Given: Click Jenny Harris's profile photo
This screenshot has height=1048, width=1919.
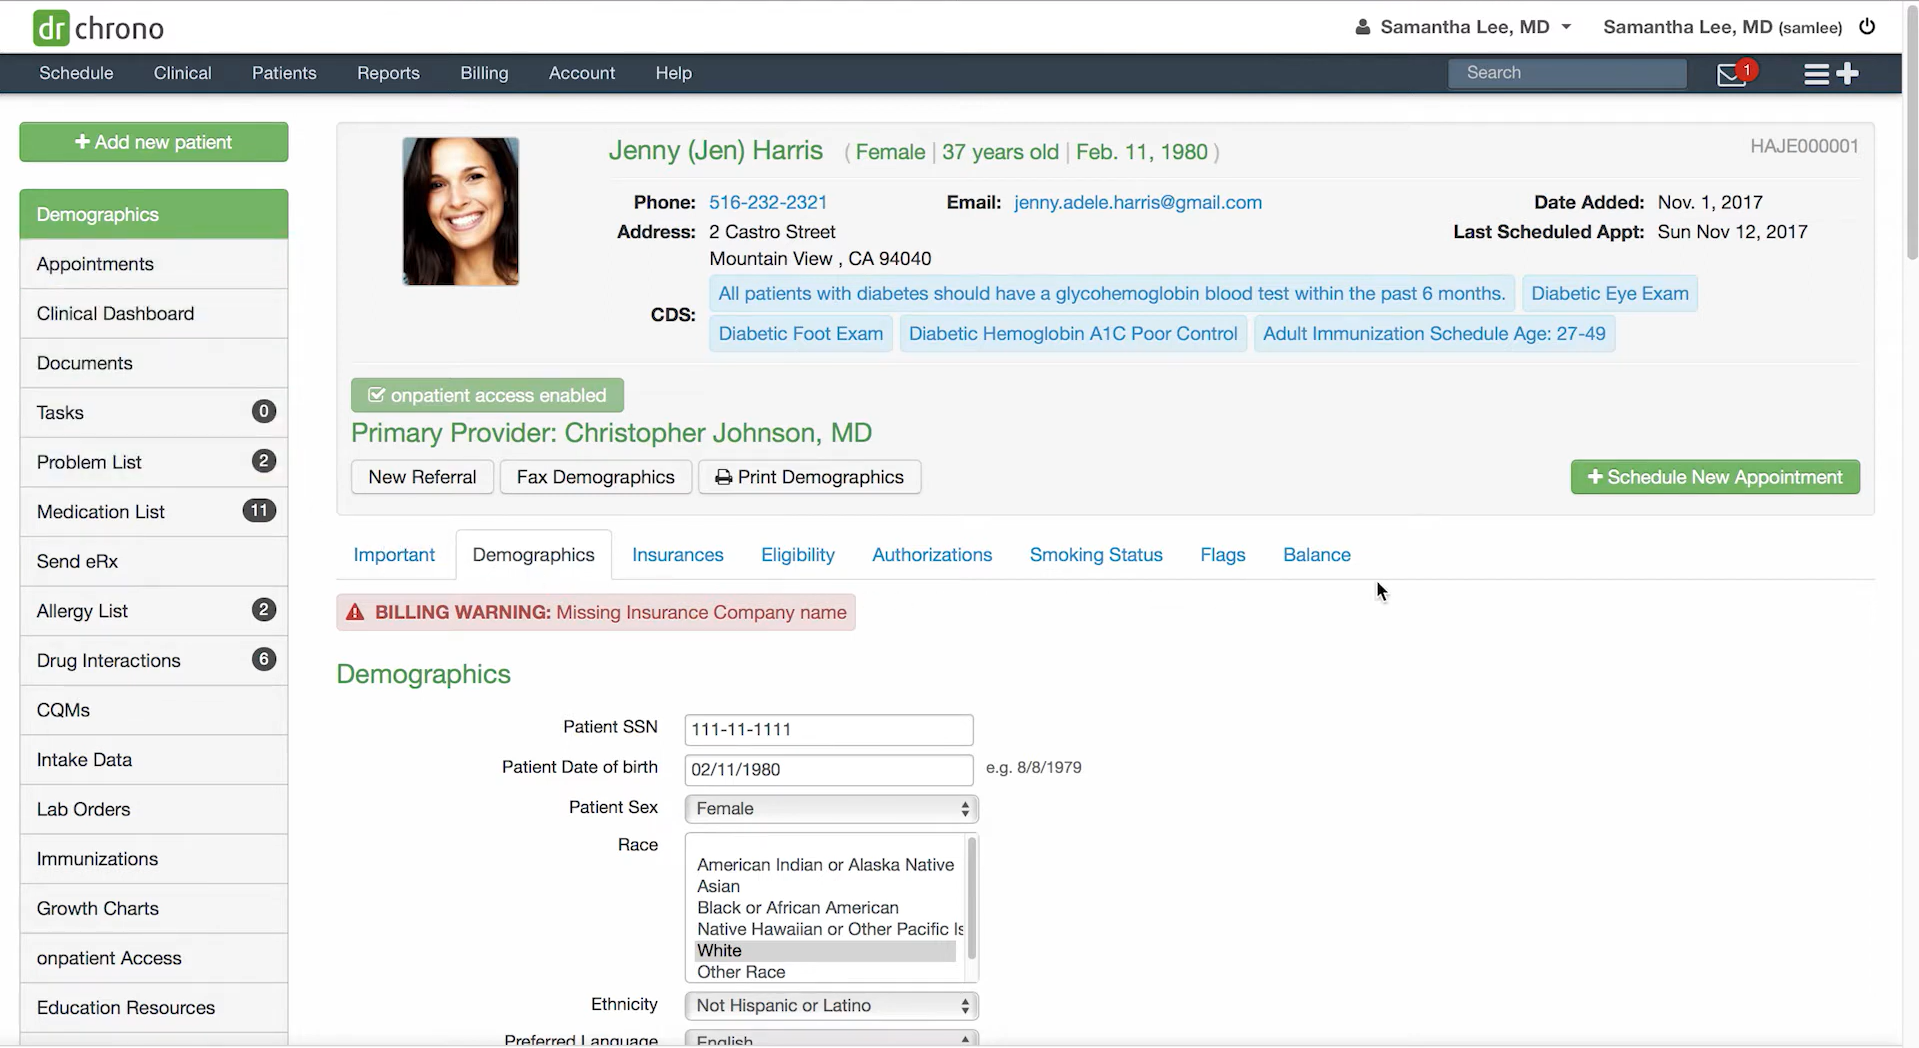Looking at the screenshot, I should [460, 211].
